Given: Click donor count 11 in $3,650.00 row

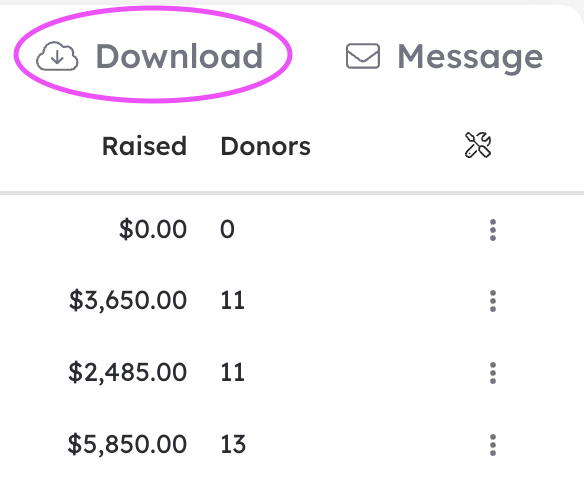Looking at the screenshot, I should (x=232, y=300).
